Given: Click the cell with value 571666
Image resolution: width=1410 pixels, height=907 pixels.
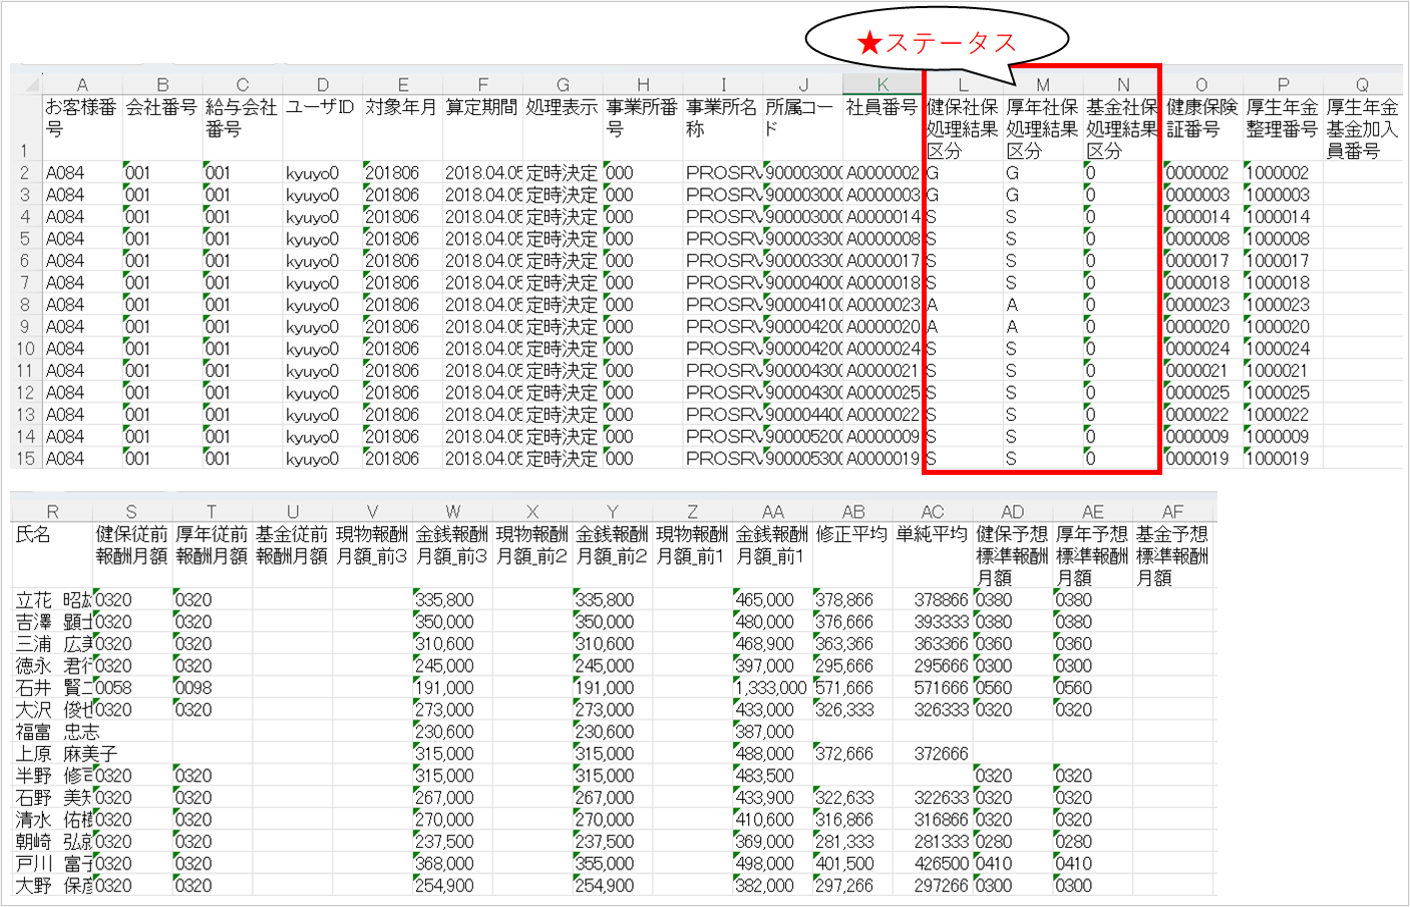Looking at the screenshot, I should [x=932, y=687].
